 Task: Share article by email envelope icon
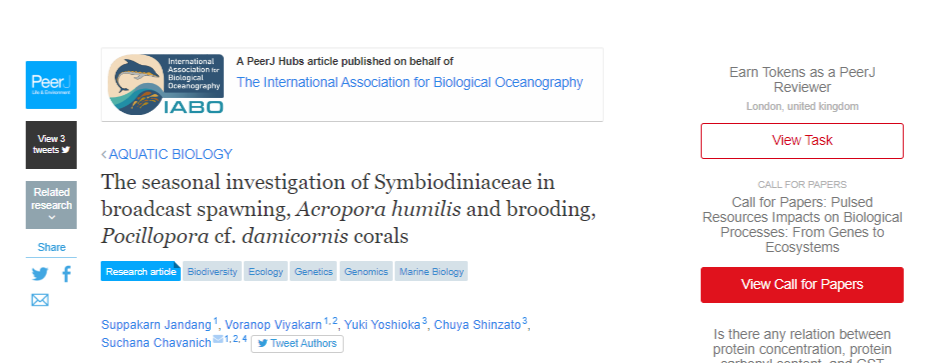coord(40,300)
